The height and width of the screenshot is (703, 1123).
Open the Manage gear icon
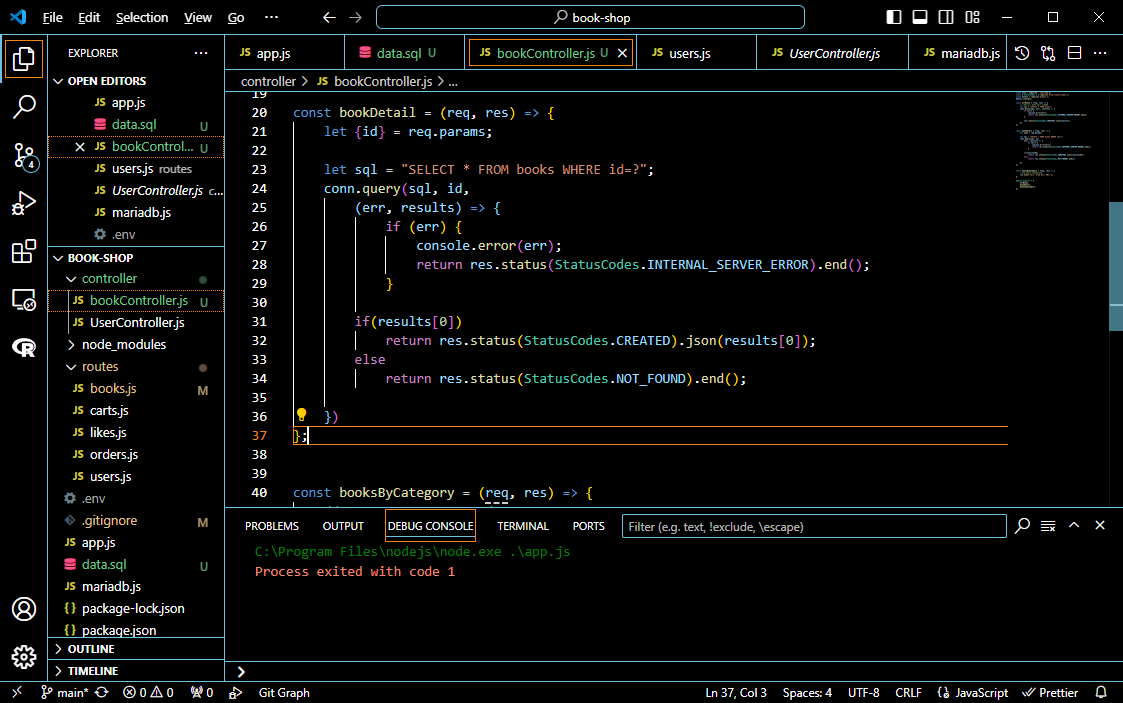coord(24,656)
